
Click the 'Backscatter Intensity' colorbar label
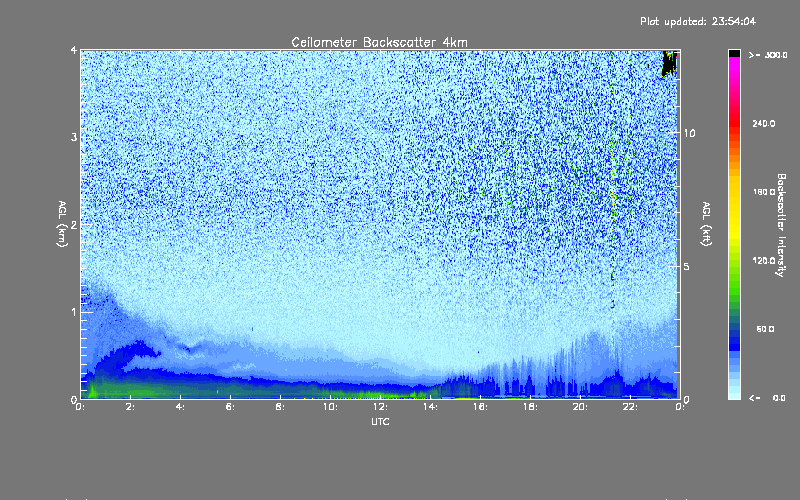pos(781,225)
